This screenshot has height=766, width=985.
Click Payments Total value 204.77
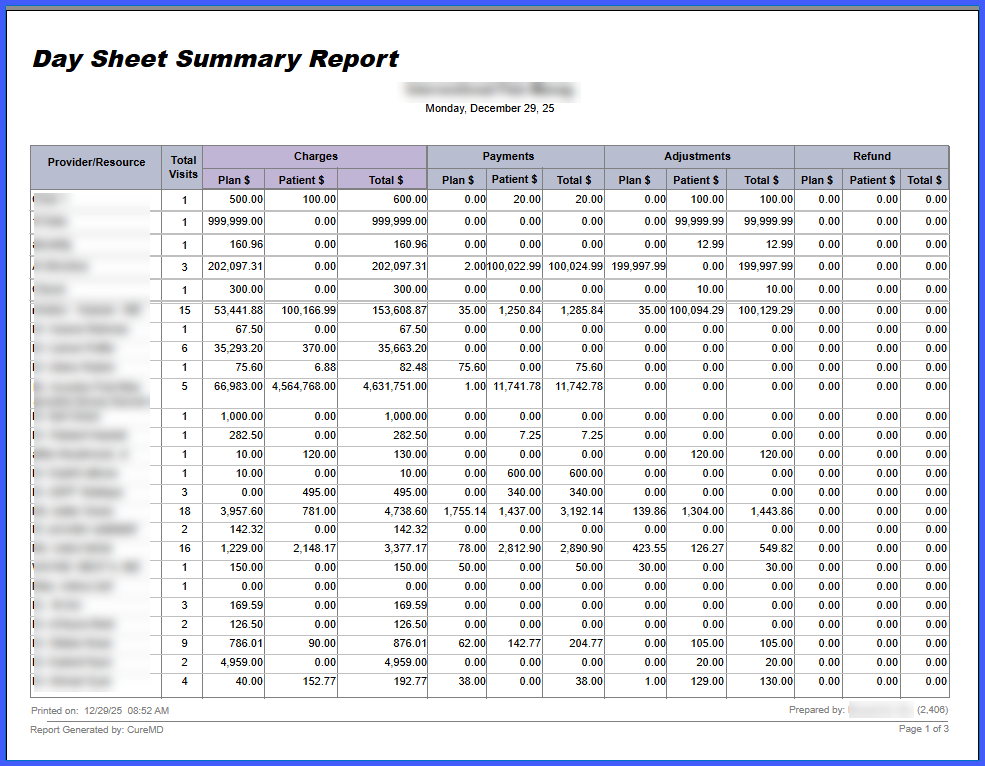click(x=586, y=643)
